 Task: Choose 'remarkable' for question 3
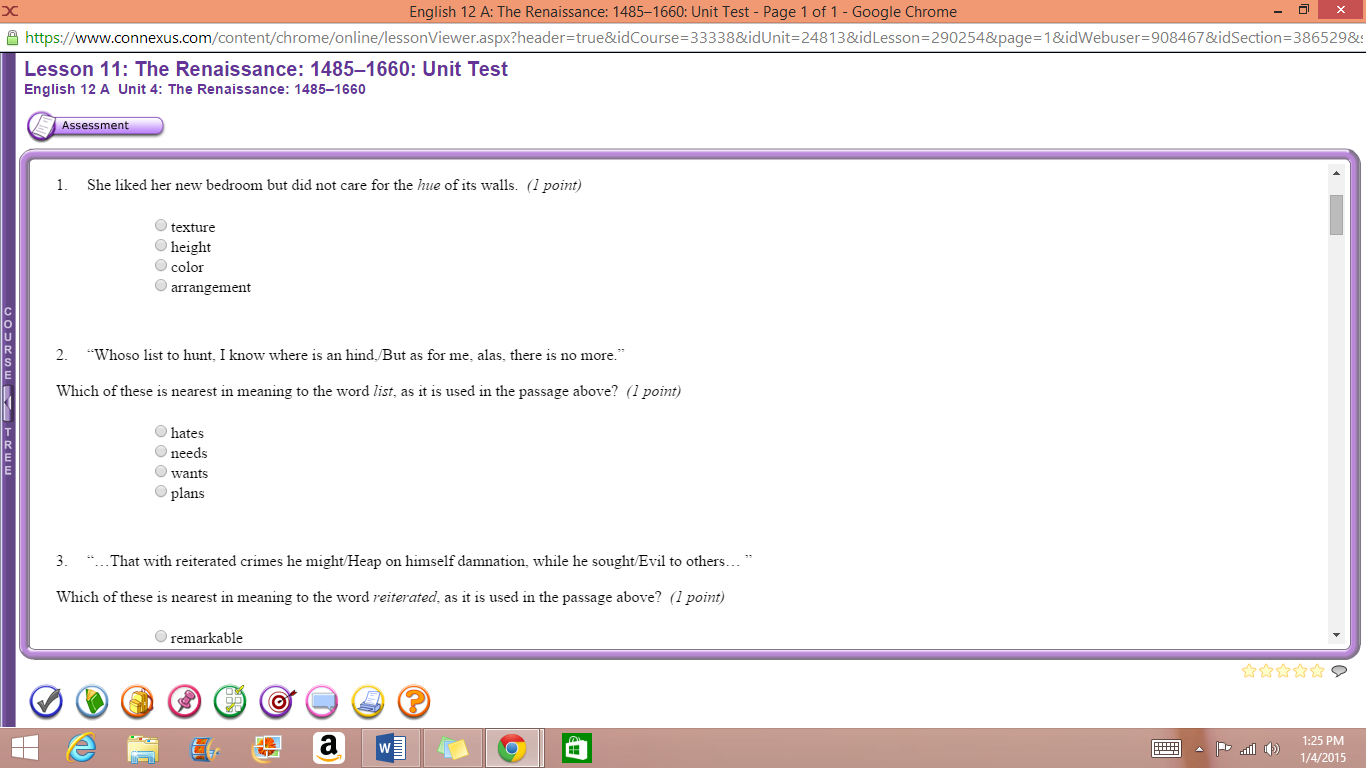pyautogui.click(x=161, y=635)
